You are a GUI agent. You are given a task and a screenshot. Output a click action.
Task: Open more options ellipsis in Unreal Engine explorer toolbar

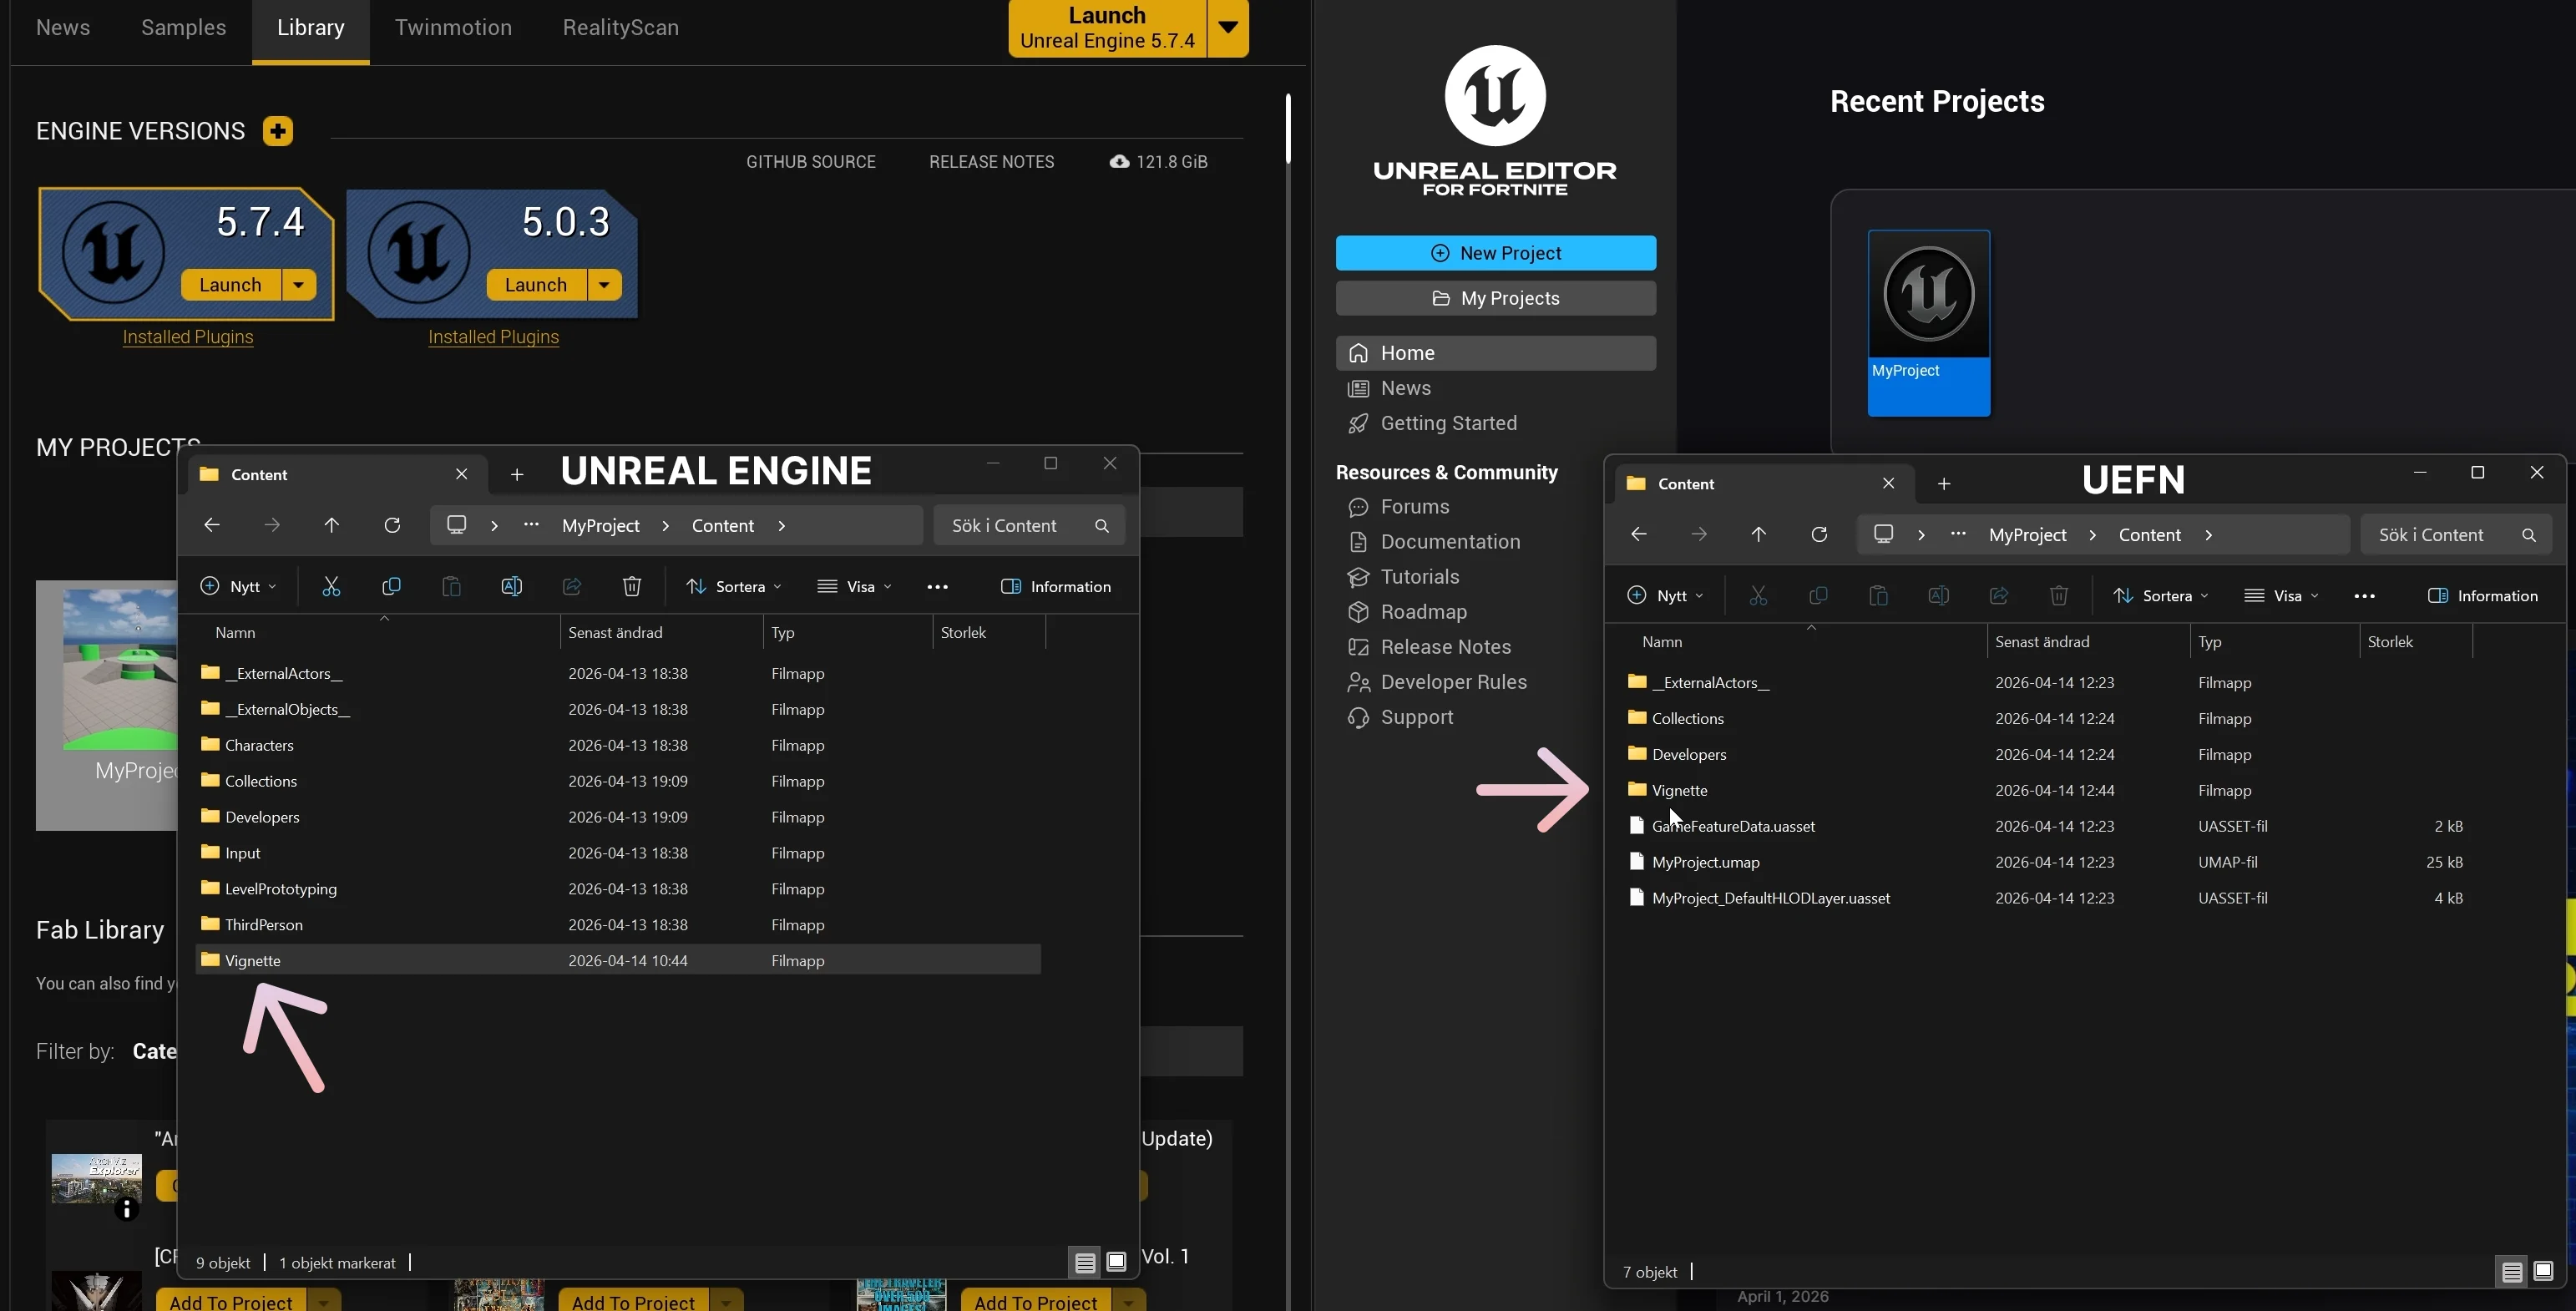[x=937, y=587]
